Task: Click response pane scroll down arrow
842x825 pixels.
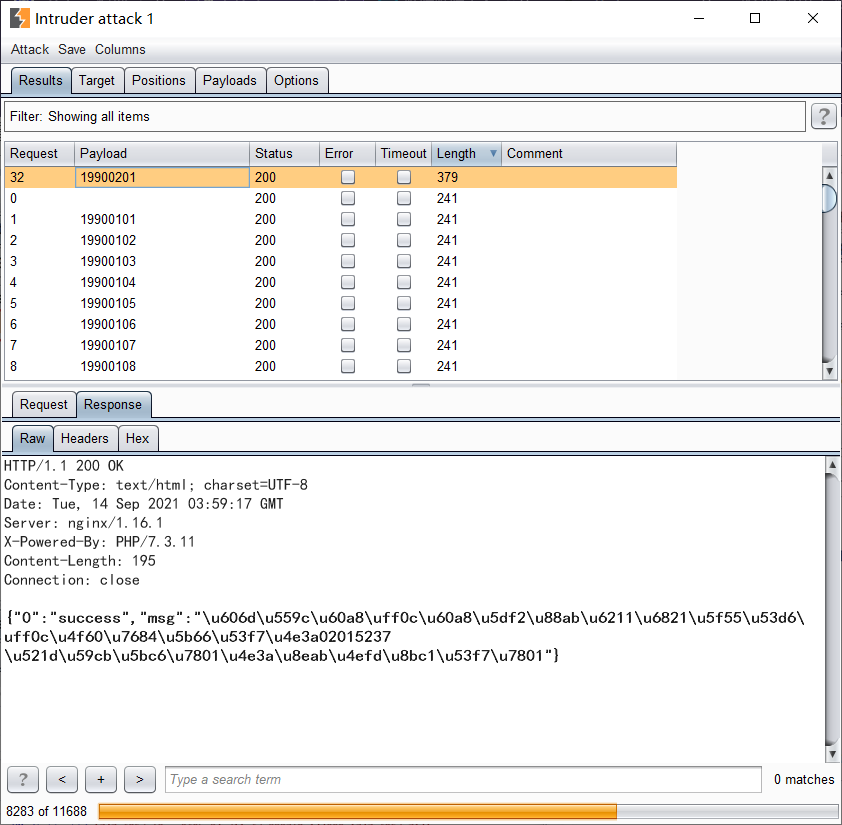Action: tap(832, 754)
